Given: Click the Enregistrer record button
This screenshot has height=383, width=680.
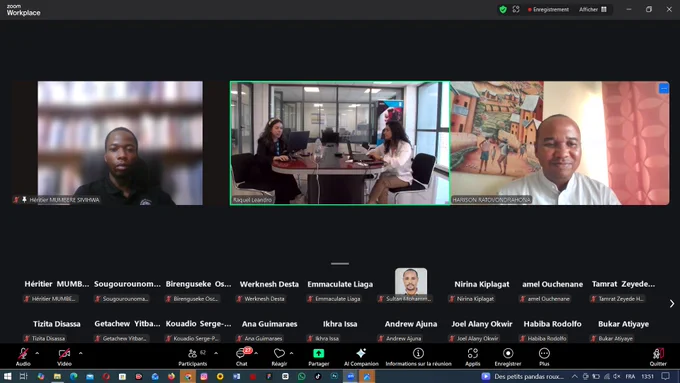Looking at the screenshot, I should [508, 357].
